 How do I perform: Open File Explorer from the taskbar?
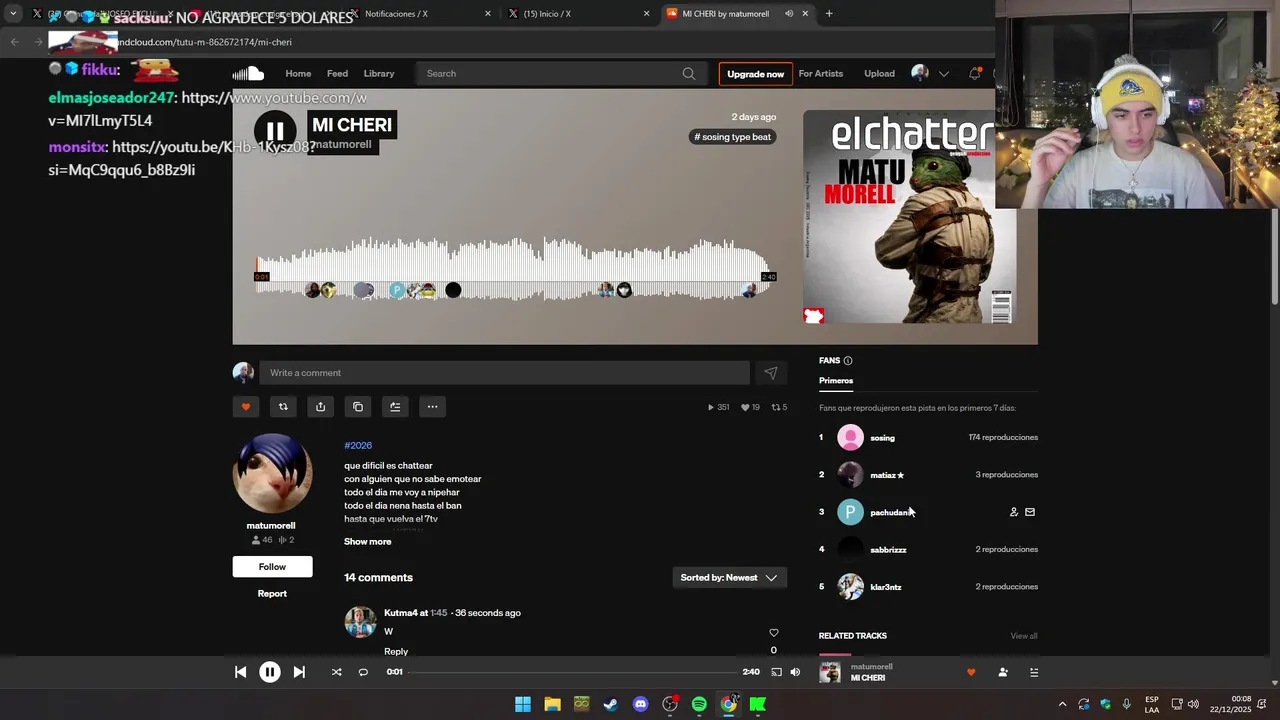coord(552,704)
